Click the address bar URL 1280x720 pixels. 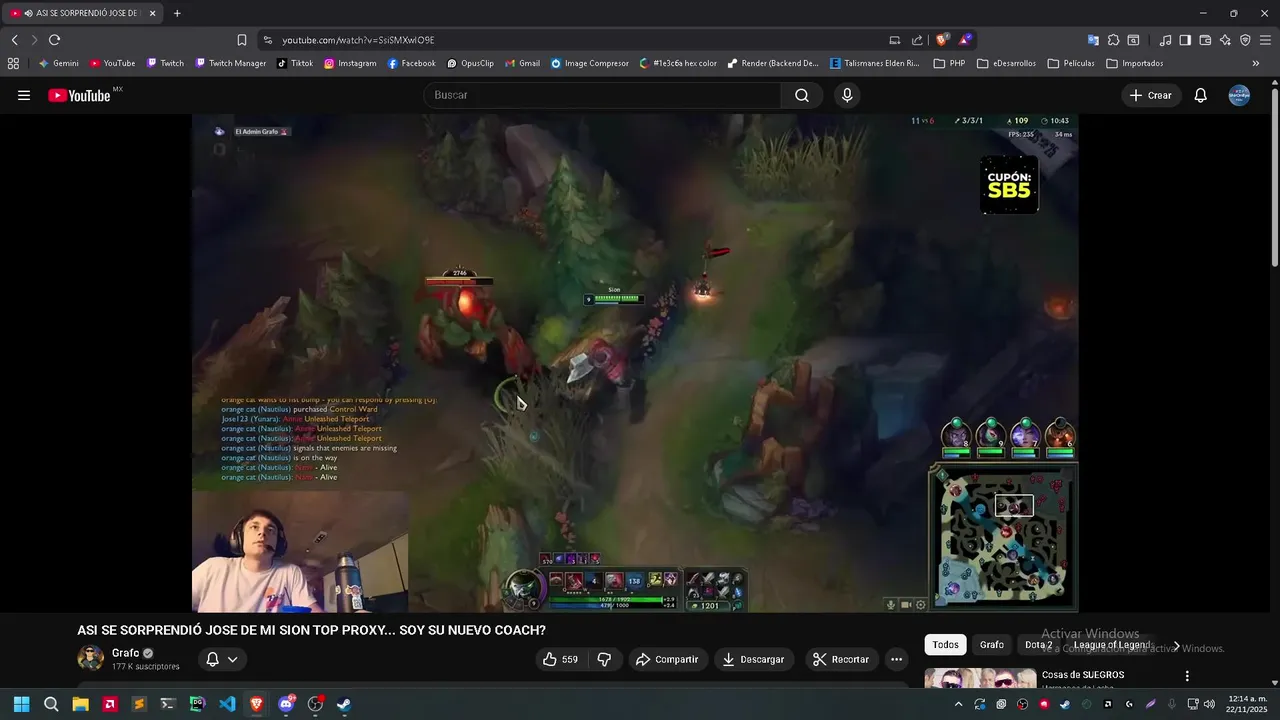coord(358,40)
